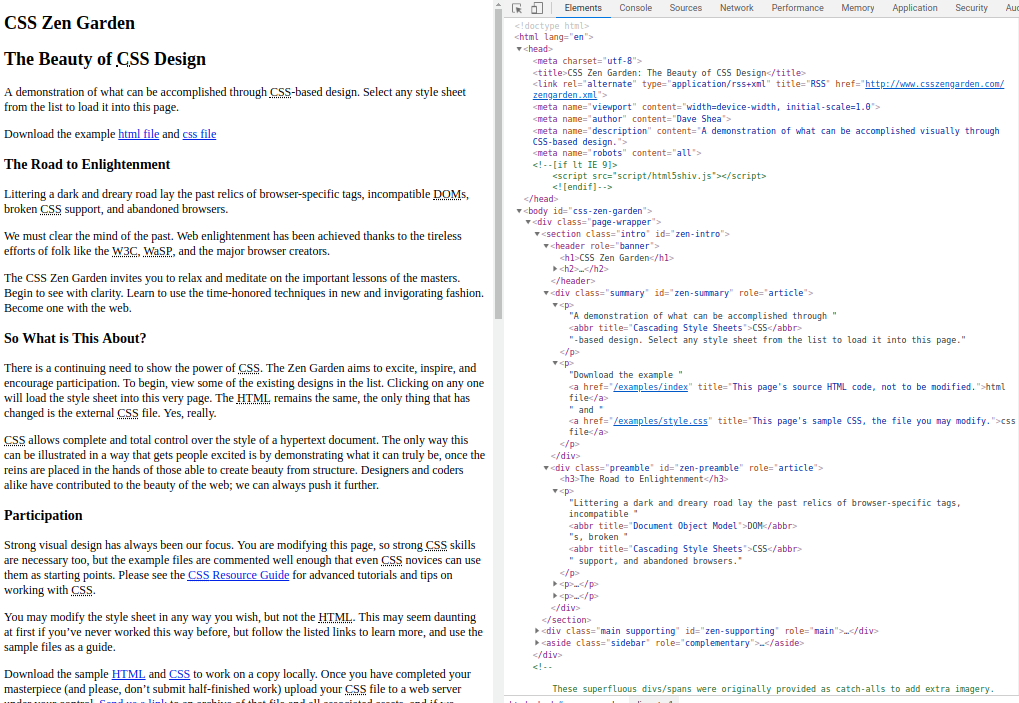
Task: Collapse the body css-zen-garden node
Action: (x=519, y=211)
